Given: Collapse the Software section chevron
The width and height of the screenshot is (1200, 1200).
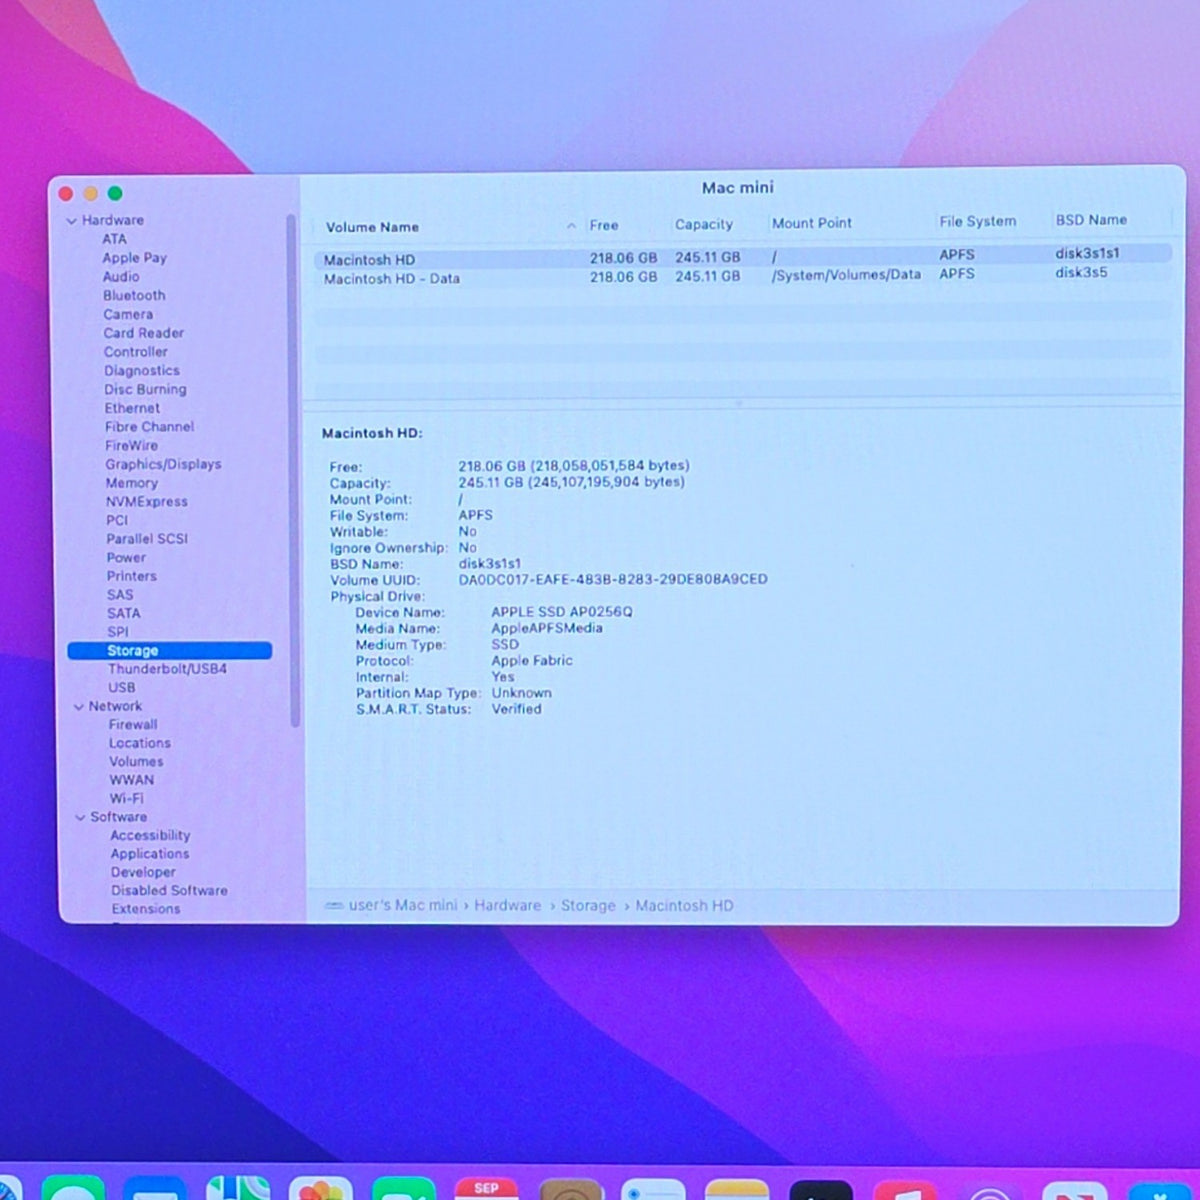Looking at the screenshot, I should click(x=81, y=818).
